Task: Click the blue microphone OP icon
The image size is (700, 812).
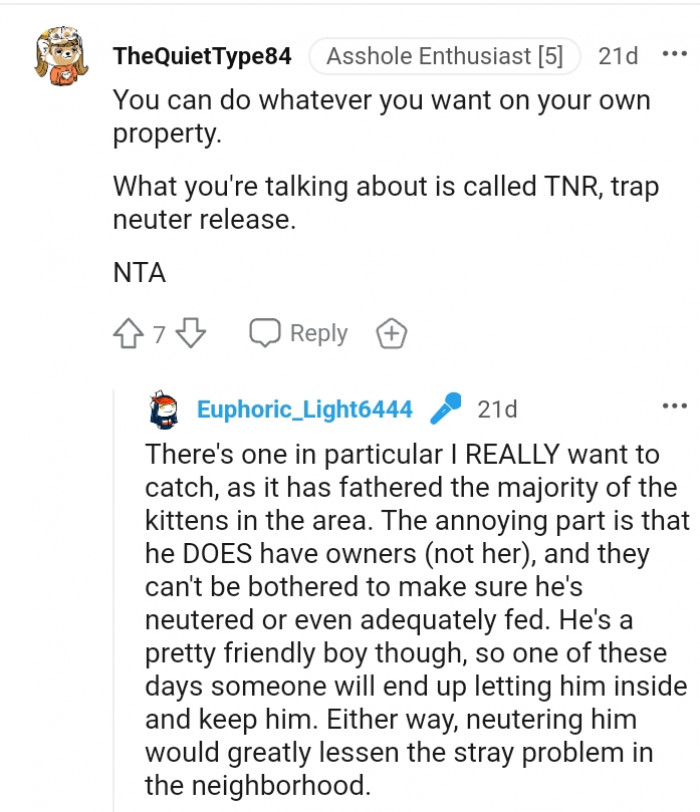Action: tap(446, 409)
